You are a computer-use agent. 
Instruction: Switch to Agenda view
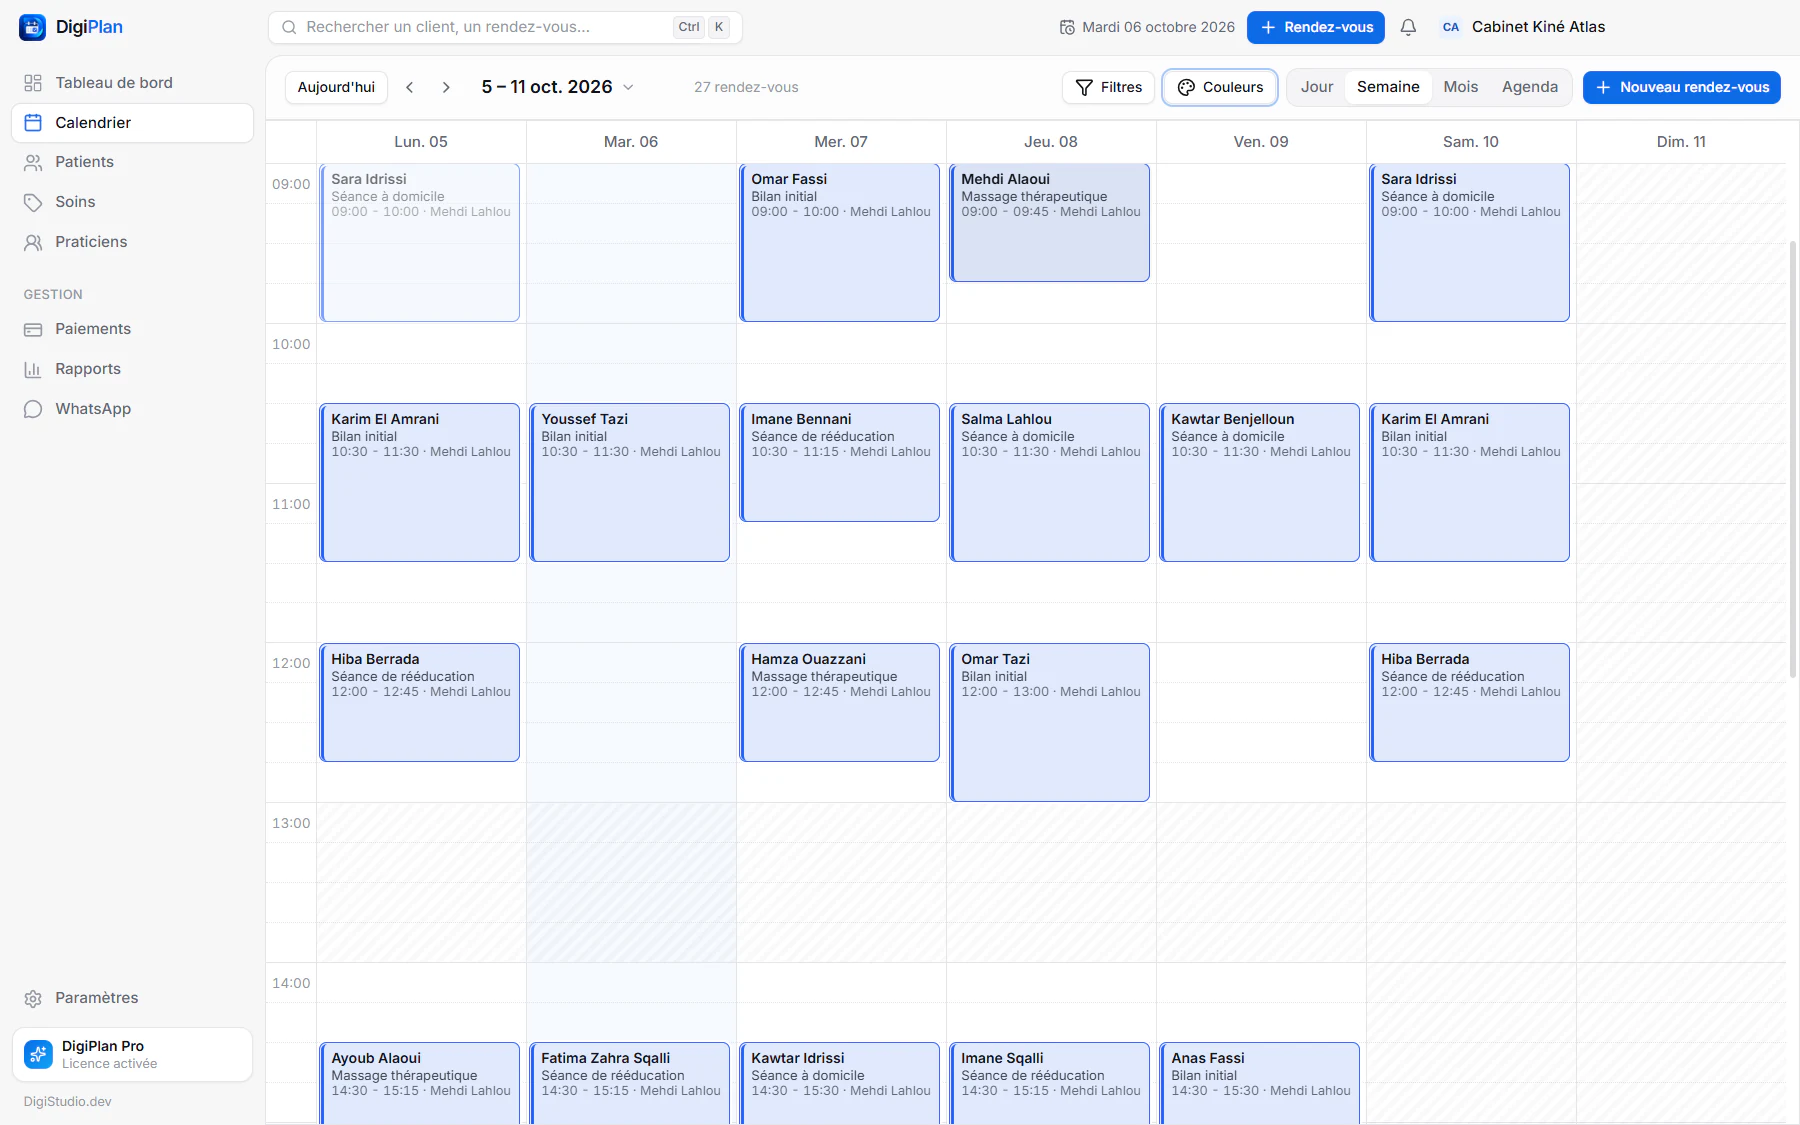pos(1530,87)
